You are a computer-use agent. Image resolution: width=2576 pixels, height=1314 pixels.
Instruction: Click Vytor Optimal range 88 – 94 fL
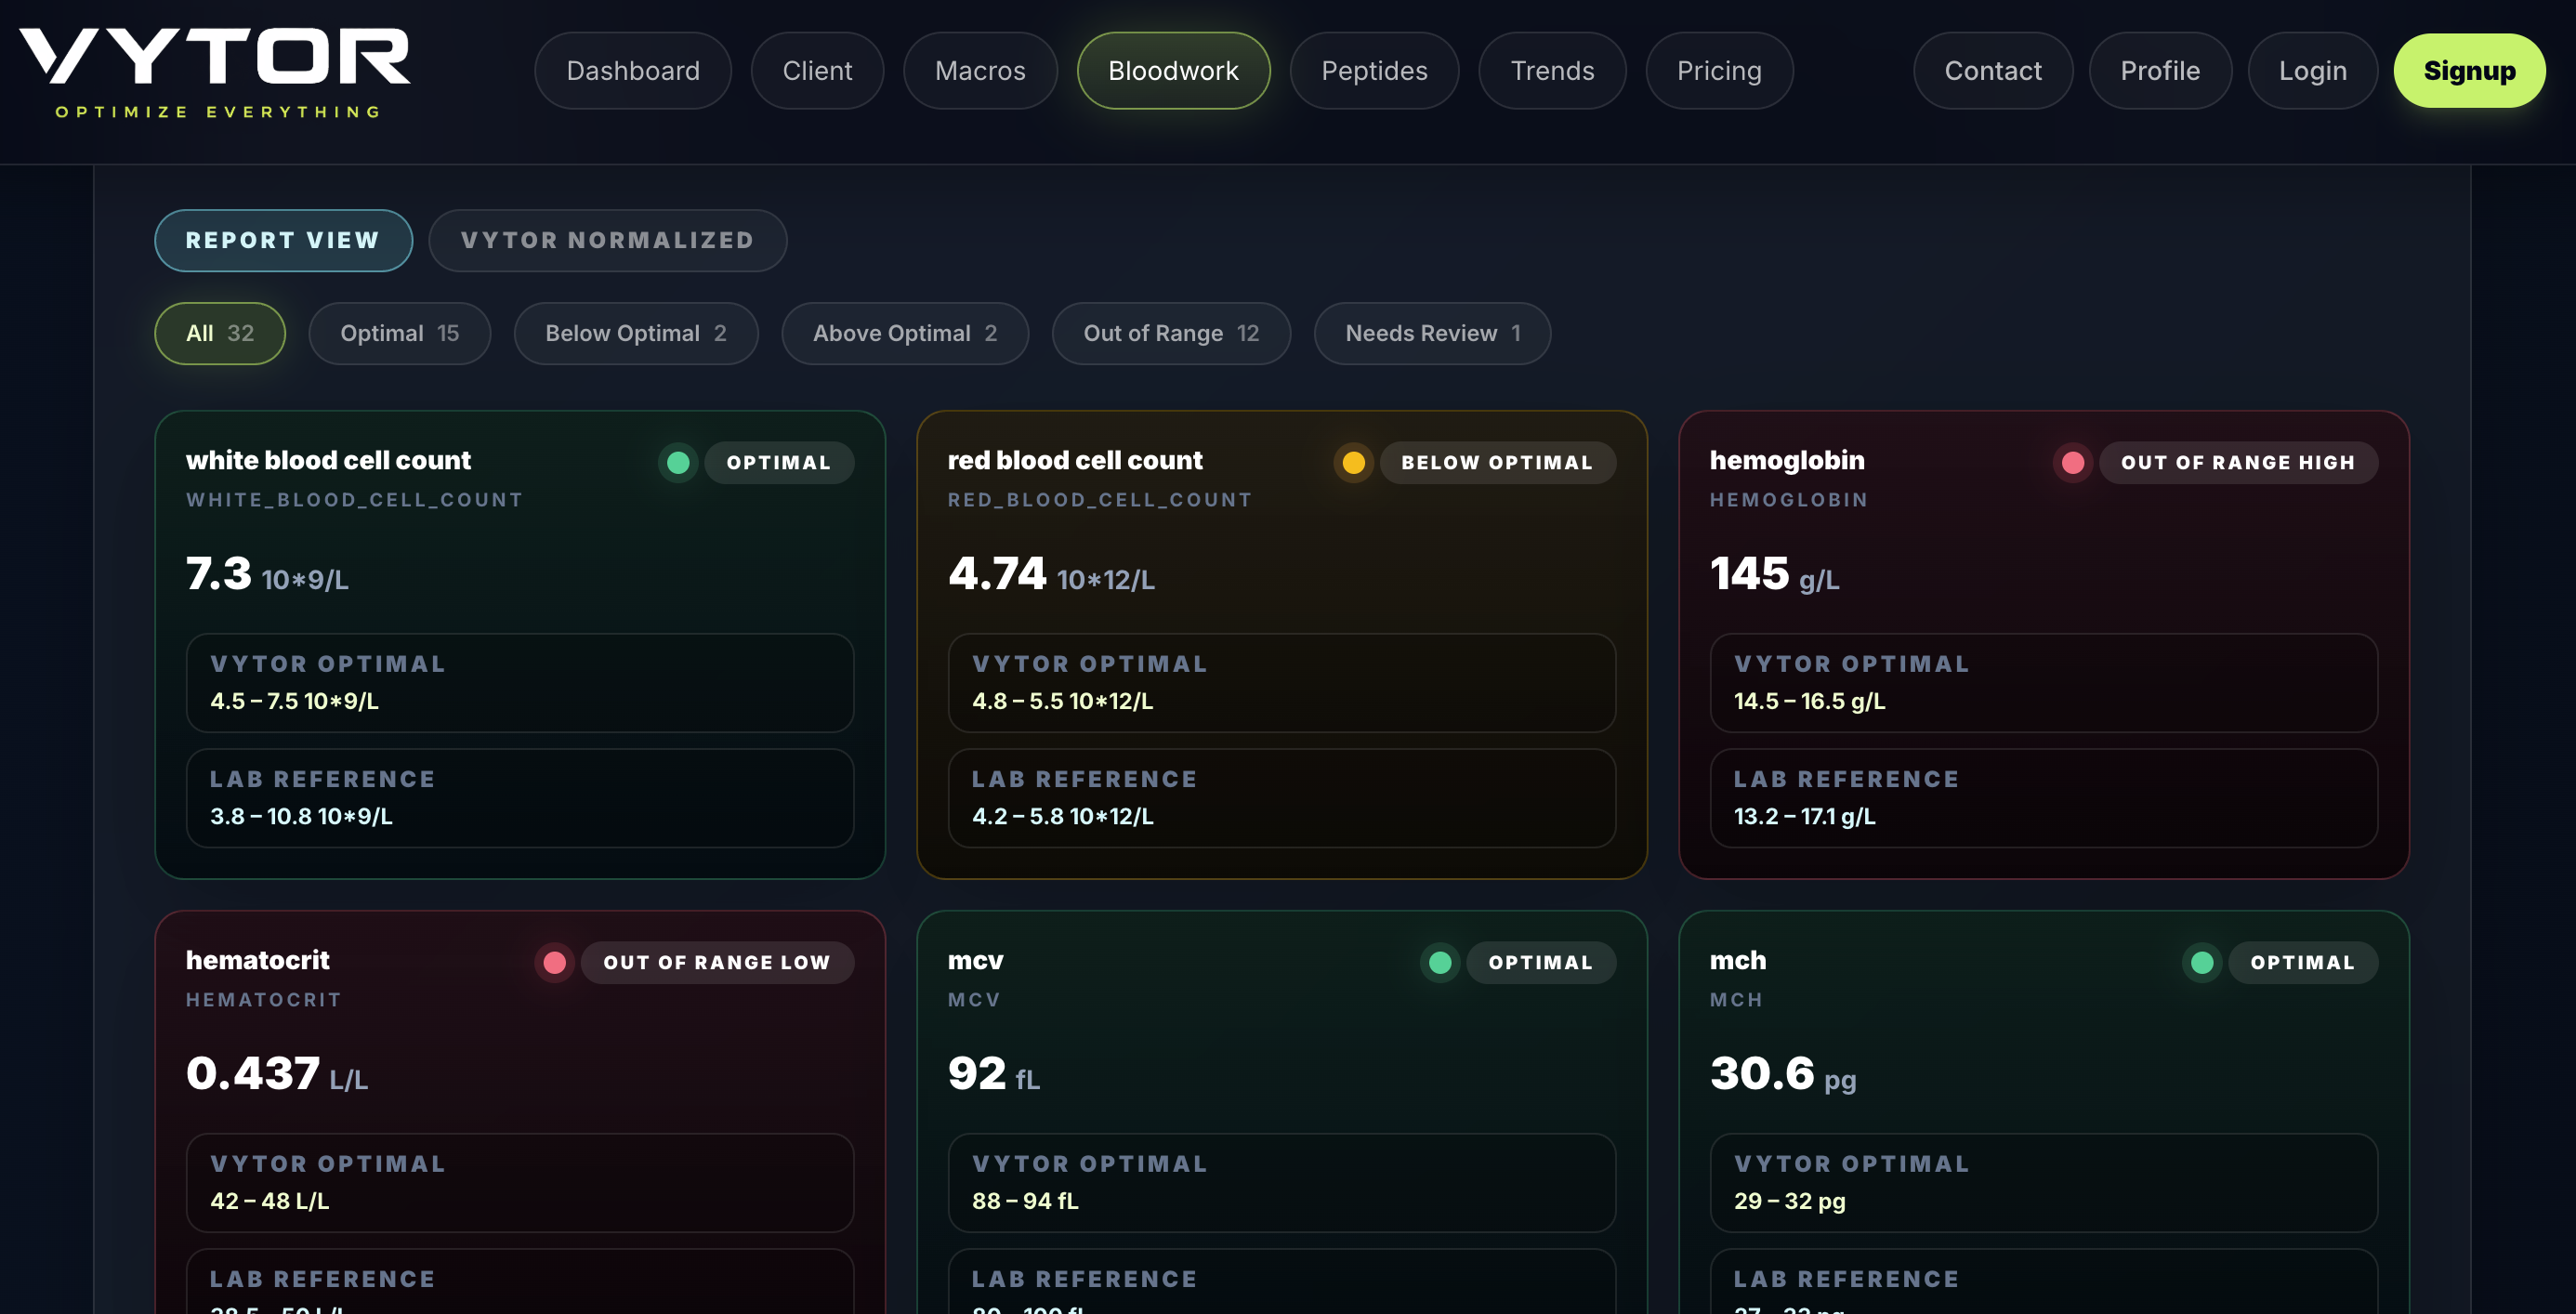tap(1282, 1183)
